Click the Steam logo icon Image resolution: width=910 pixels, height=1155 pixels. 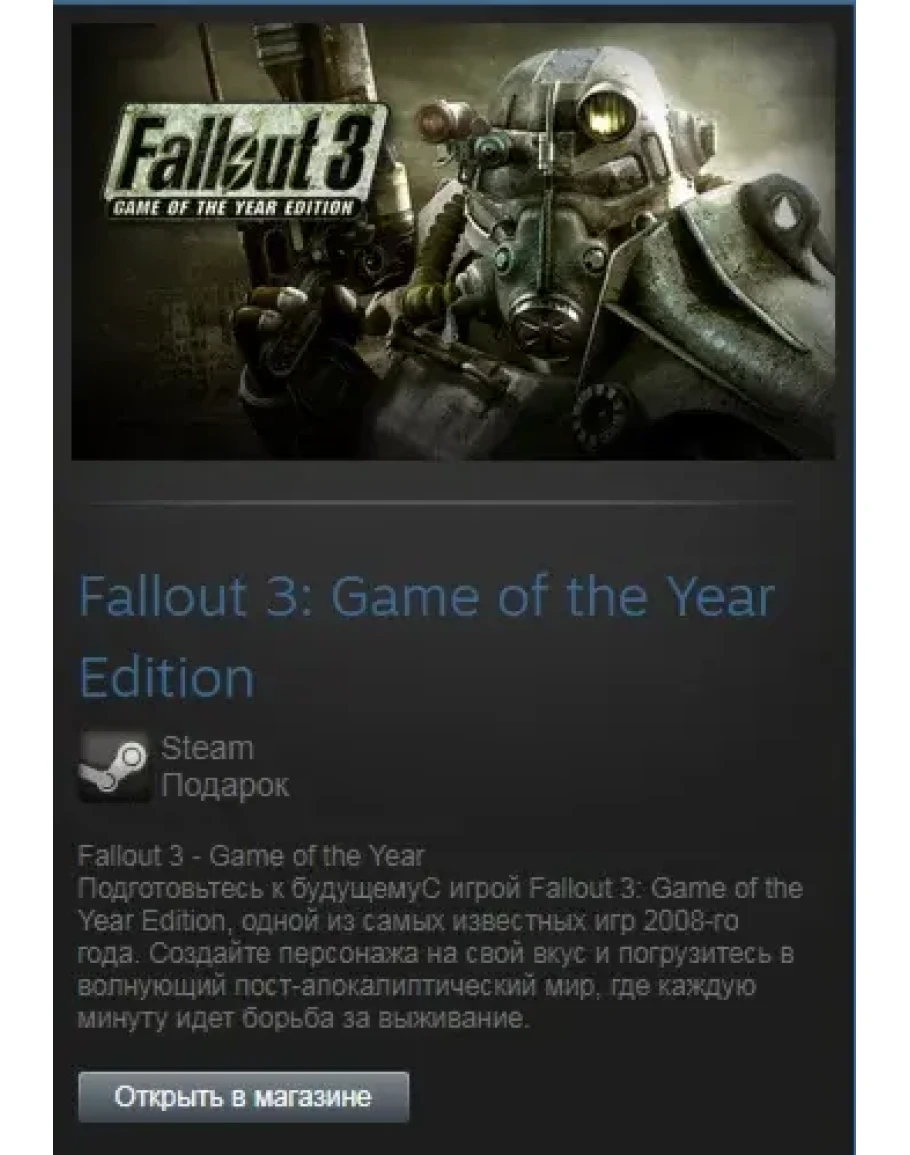coord(114,767)
